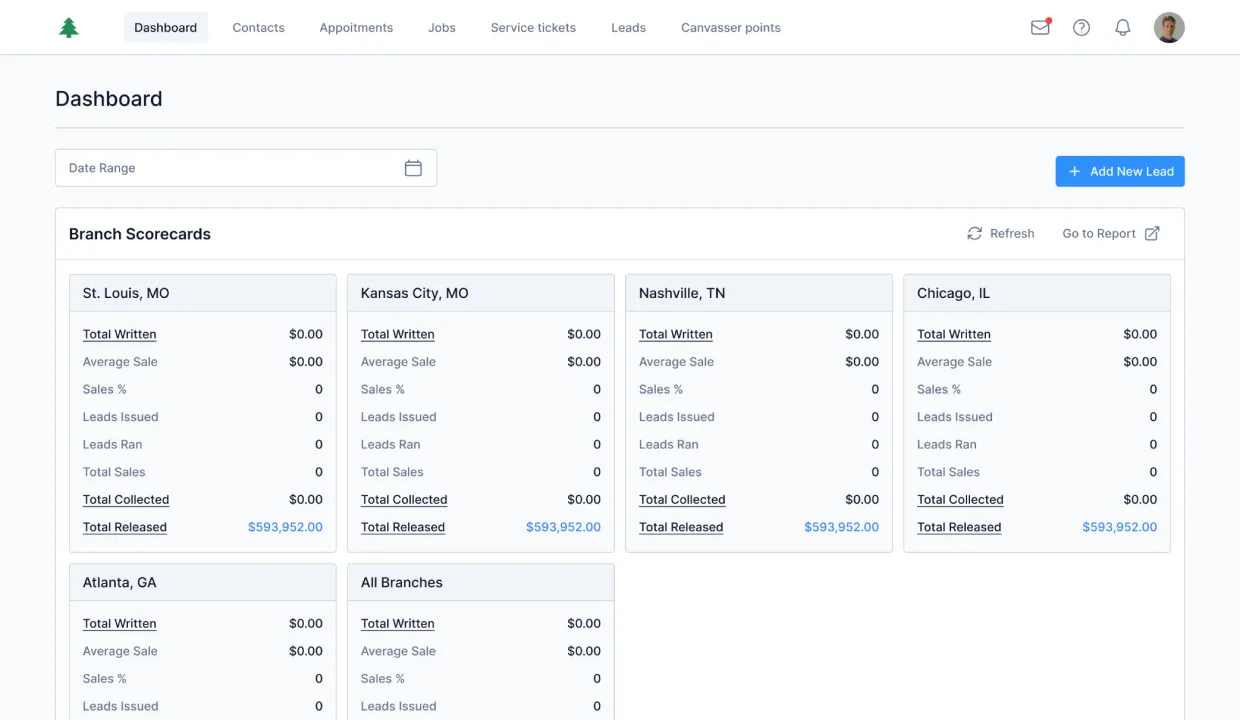Viewport: 1240px width, 720px height.
Task: Open Total Written link in Nashville card
Action: (x=676, y=334)
